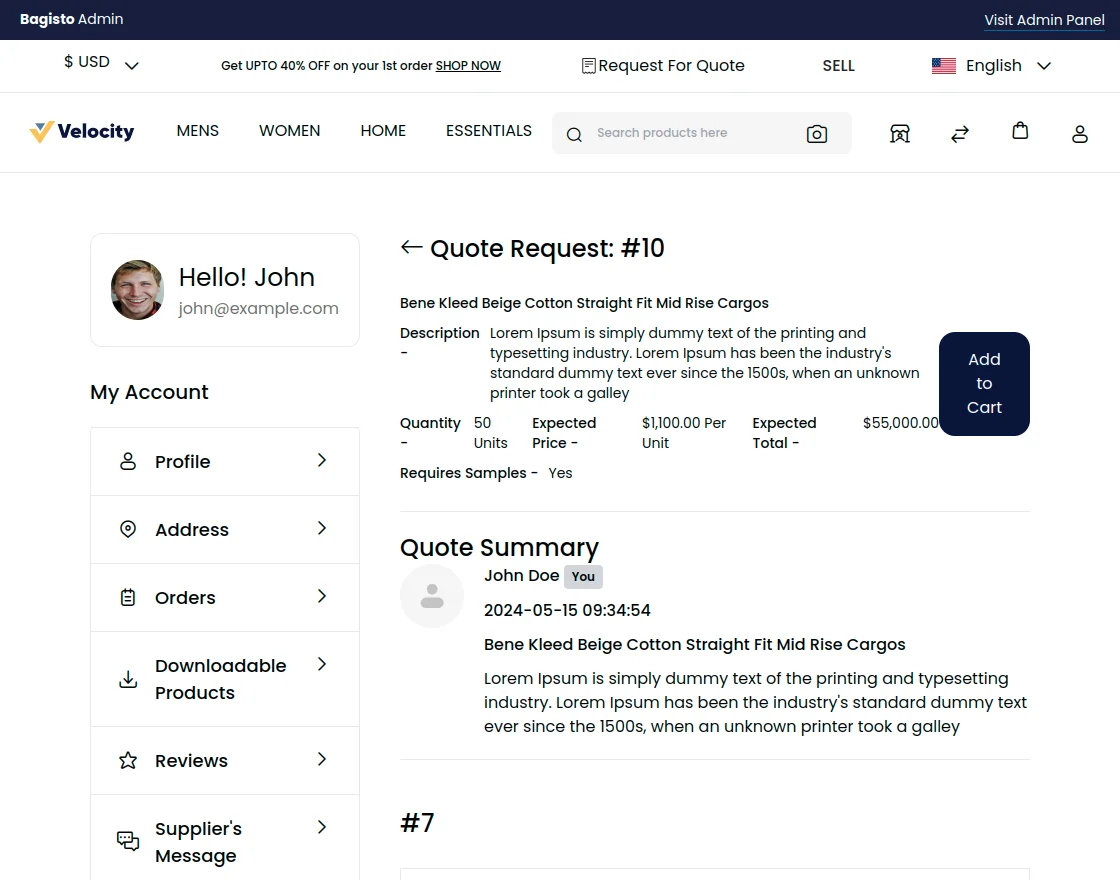This screenshot has height=880, width=1120.
Task: Expand the Profile account section chevron
Action: coord(322,460)
